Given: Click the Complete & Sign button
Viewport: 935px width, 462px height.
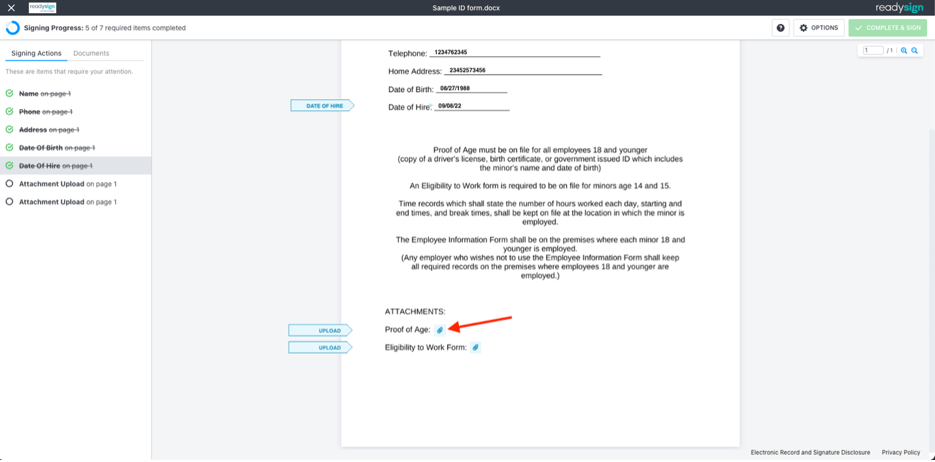Looking at the screenshot, I should point(888,27).
